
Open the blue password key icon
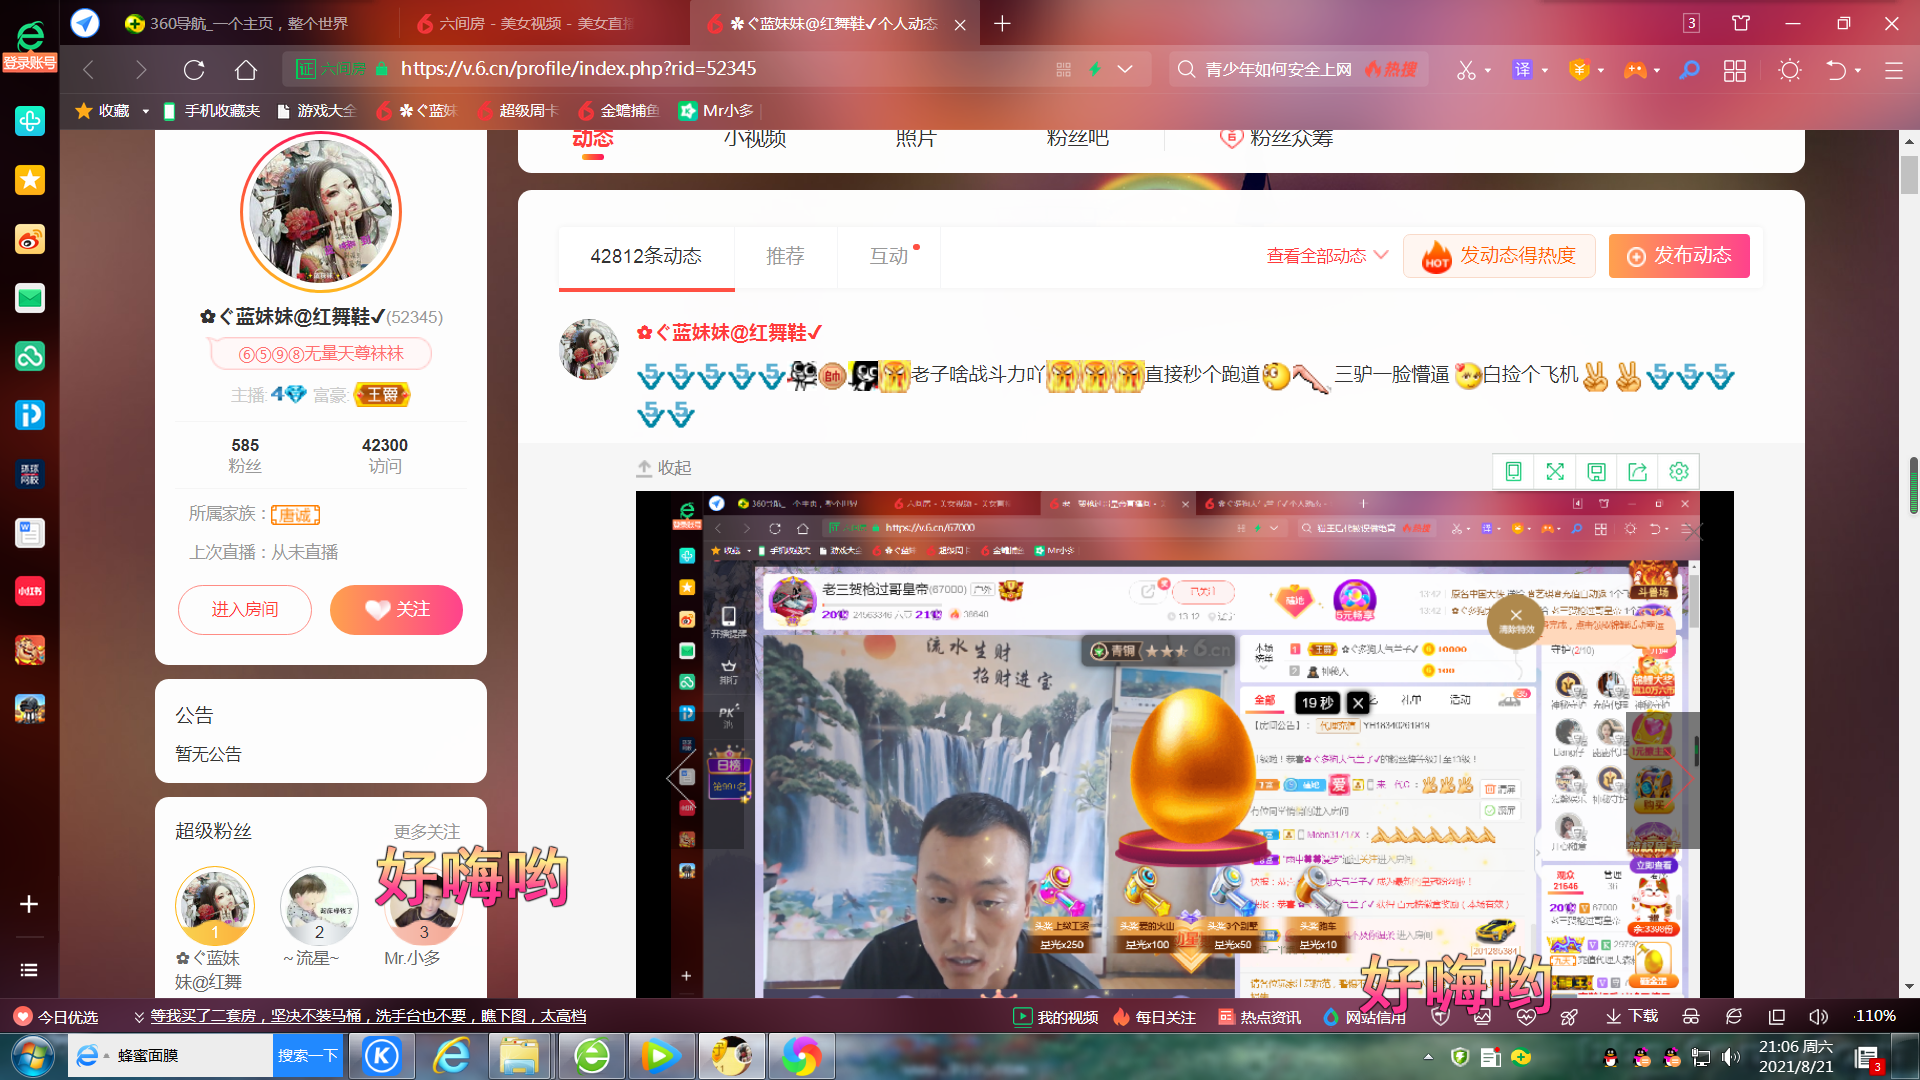tap(1689, 70)
